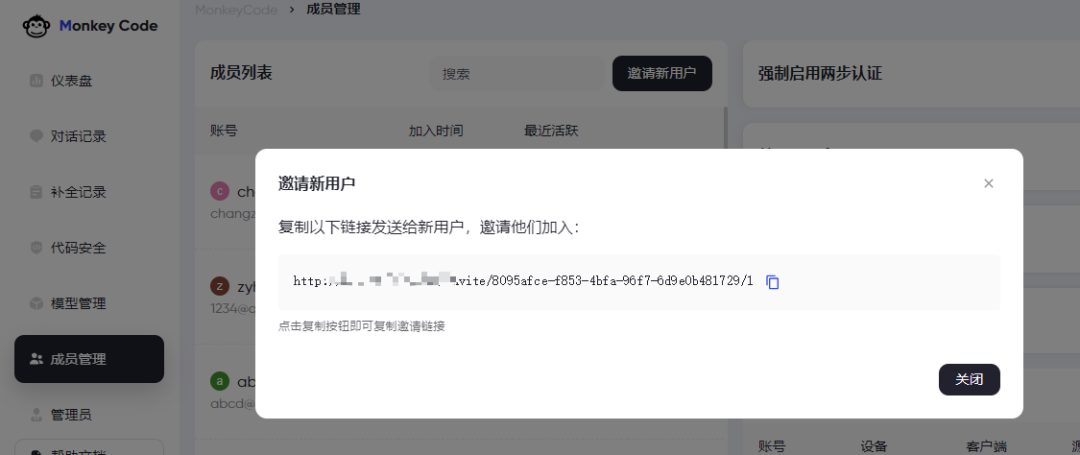Select 成员管理 in sidebar
This screenshot has height=455, width=1080.
point(89,359)
